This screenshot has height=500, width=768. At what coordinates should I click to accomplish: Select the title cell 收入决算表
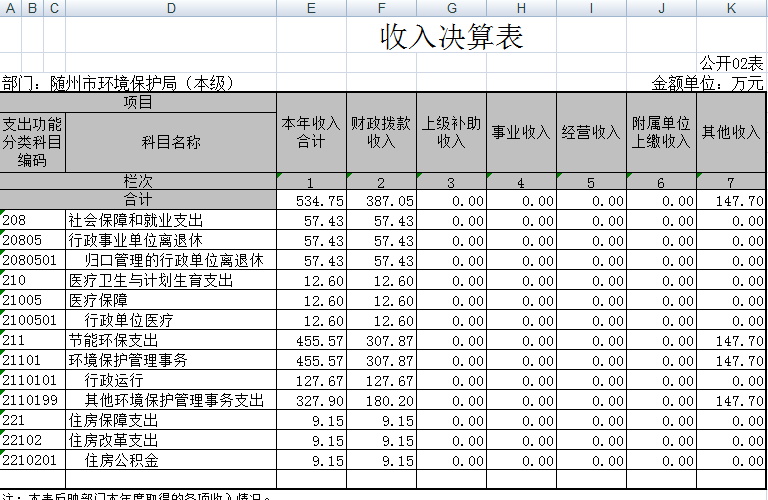coord(451,37)
